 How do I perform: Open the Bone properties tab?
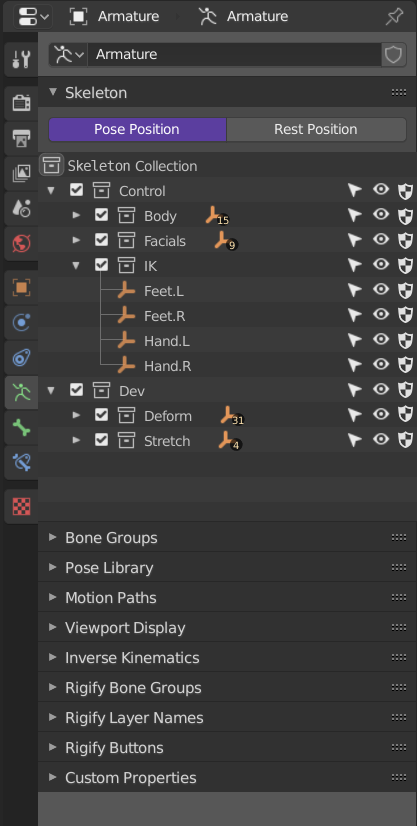21,428
